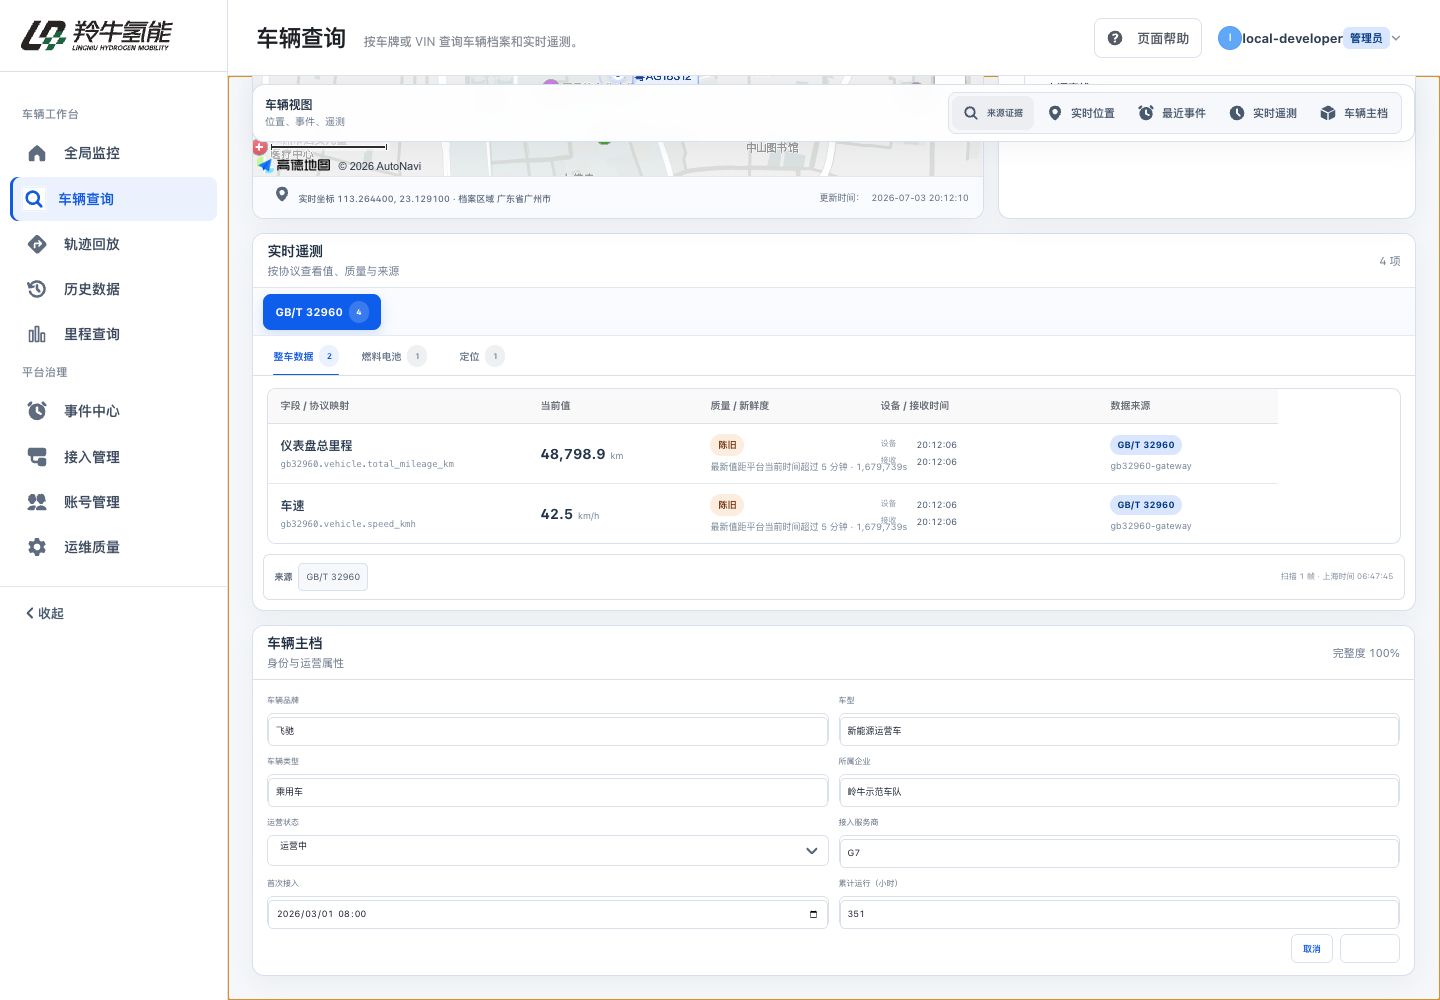Click the 车辆主档 cube icon
This screenshot has width=1440, height=1000.
[x=1328, y=113]
